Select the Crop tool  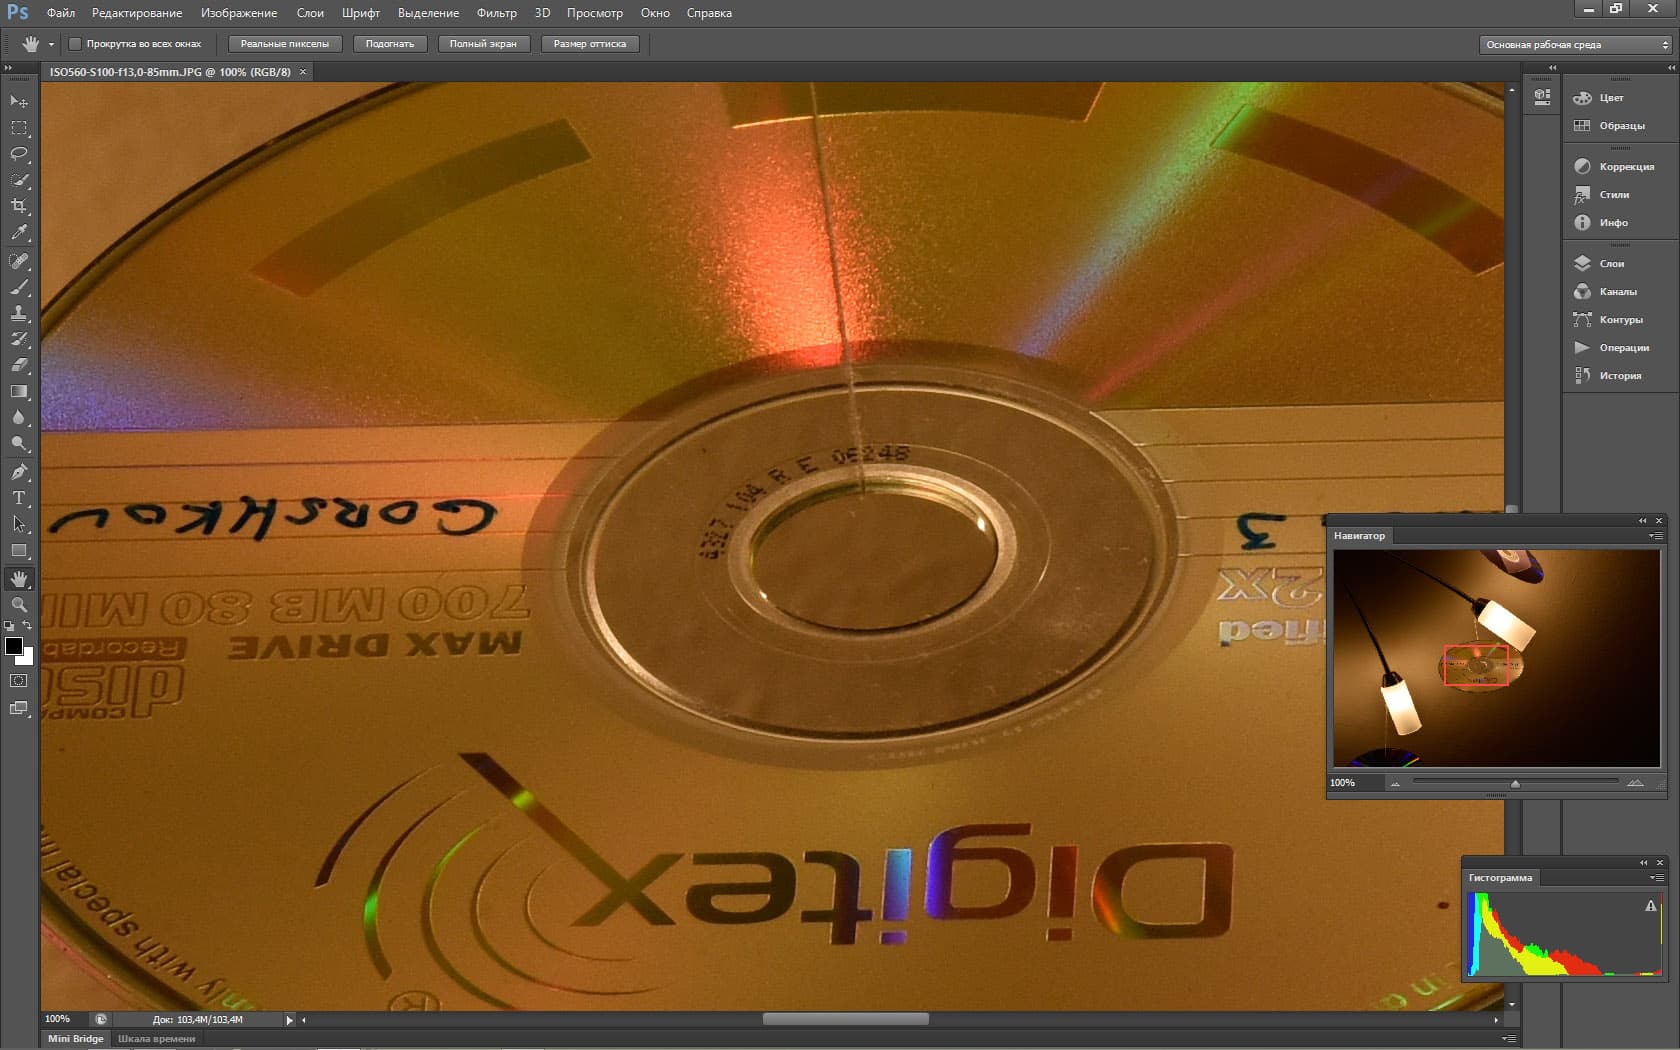tap(19, 206)
